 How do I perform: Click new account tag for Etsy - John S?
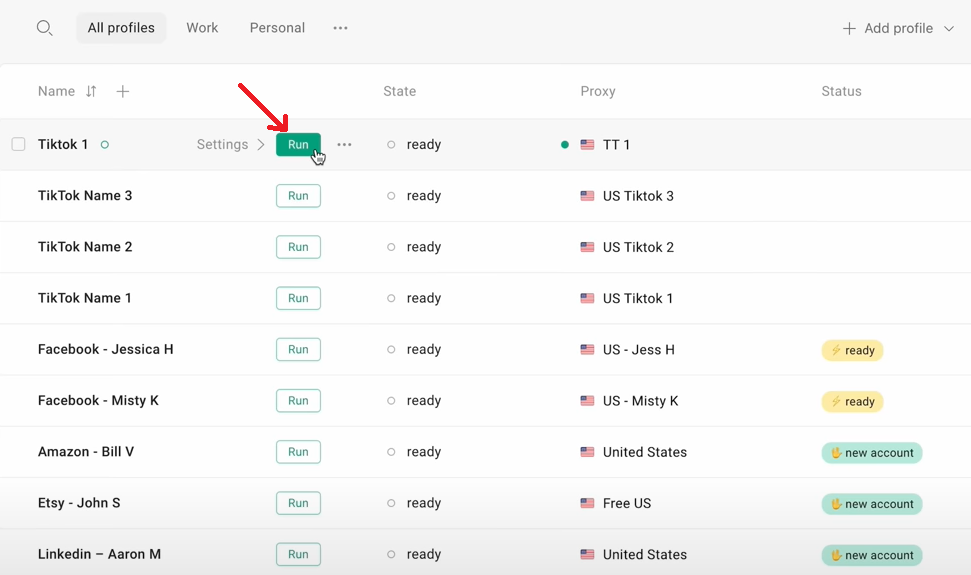tap(872, 504)
